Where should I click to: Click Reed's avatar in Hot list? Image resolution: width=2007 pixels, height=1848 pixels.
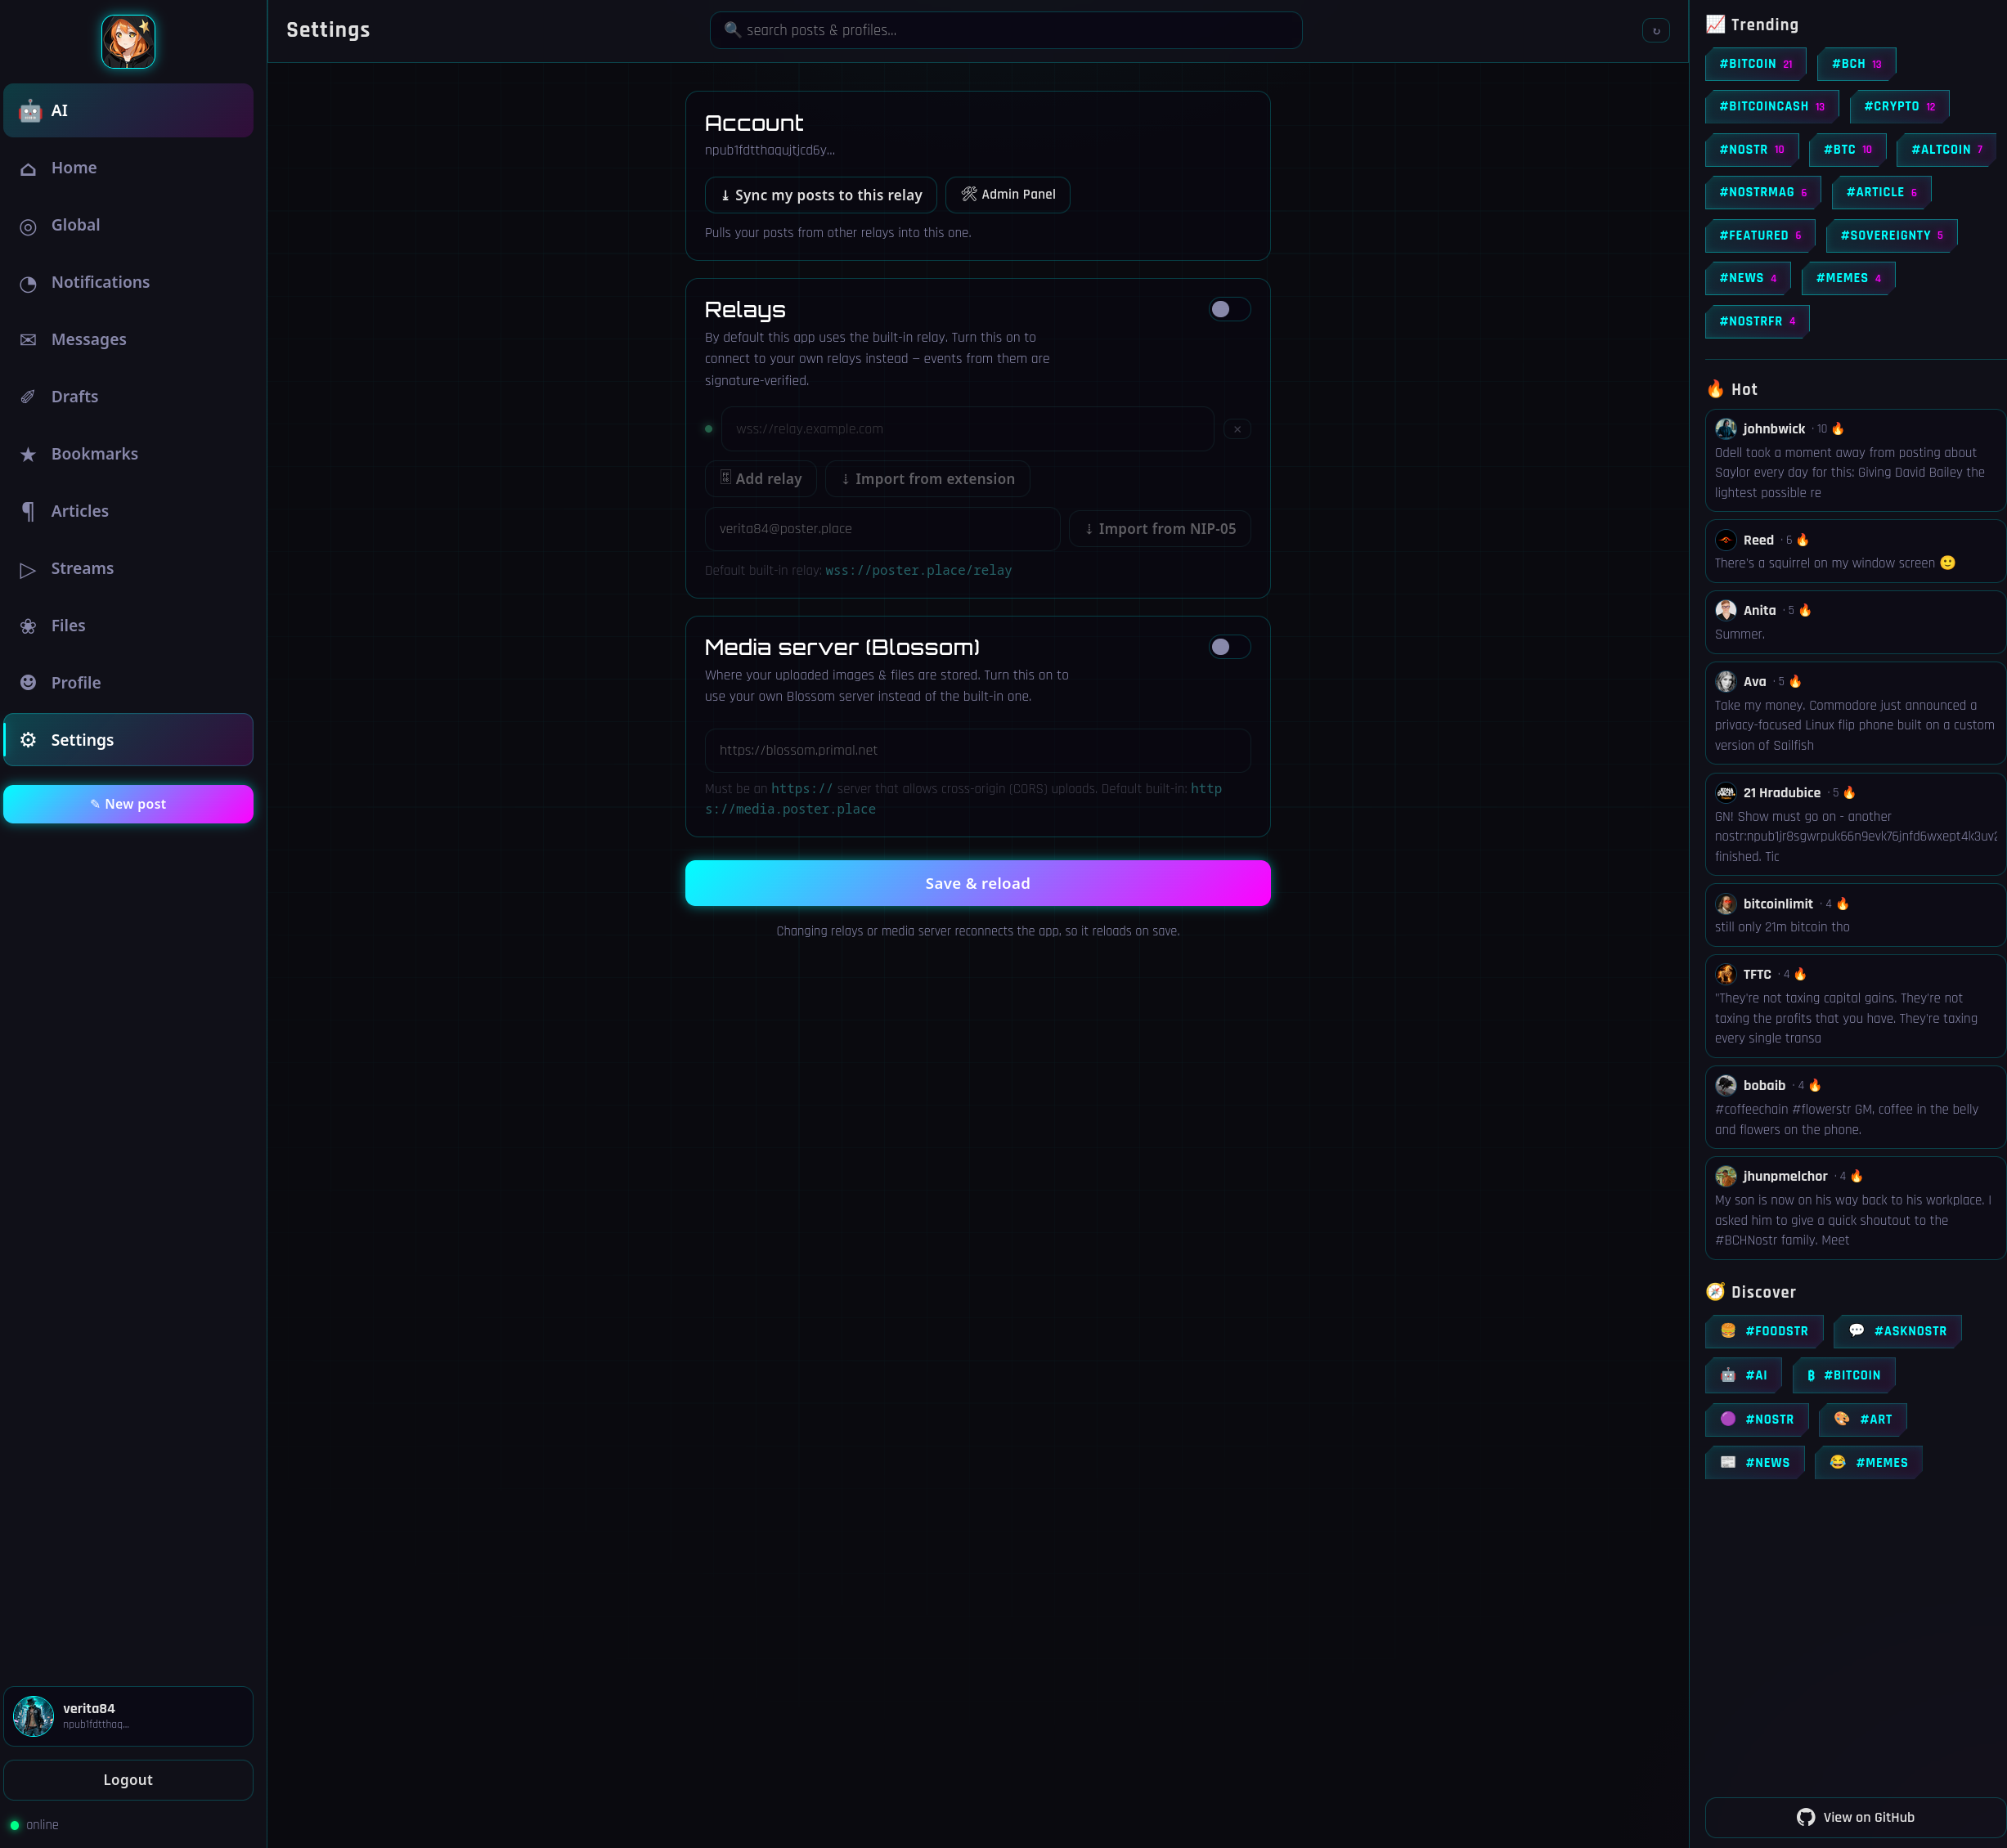point(1726,540)
